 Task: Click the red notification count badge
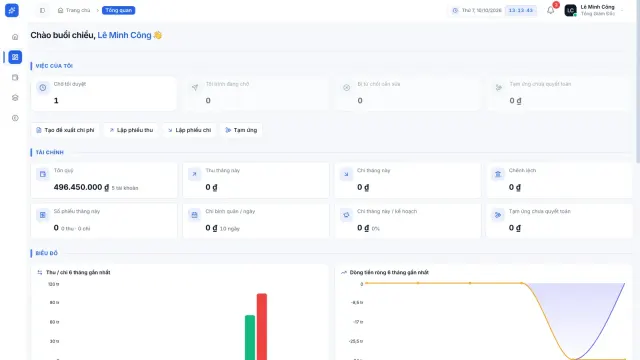click(x=556, y=5)
